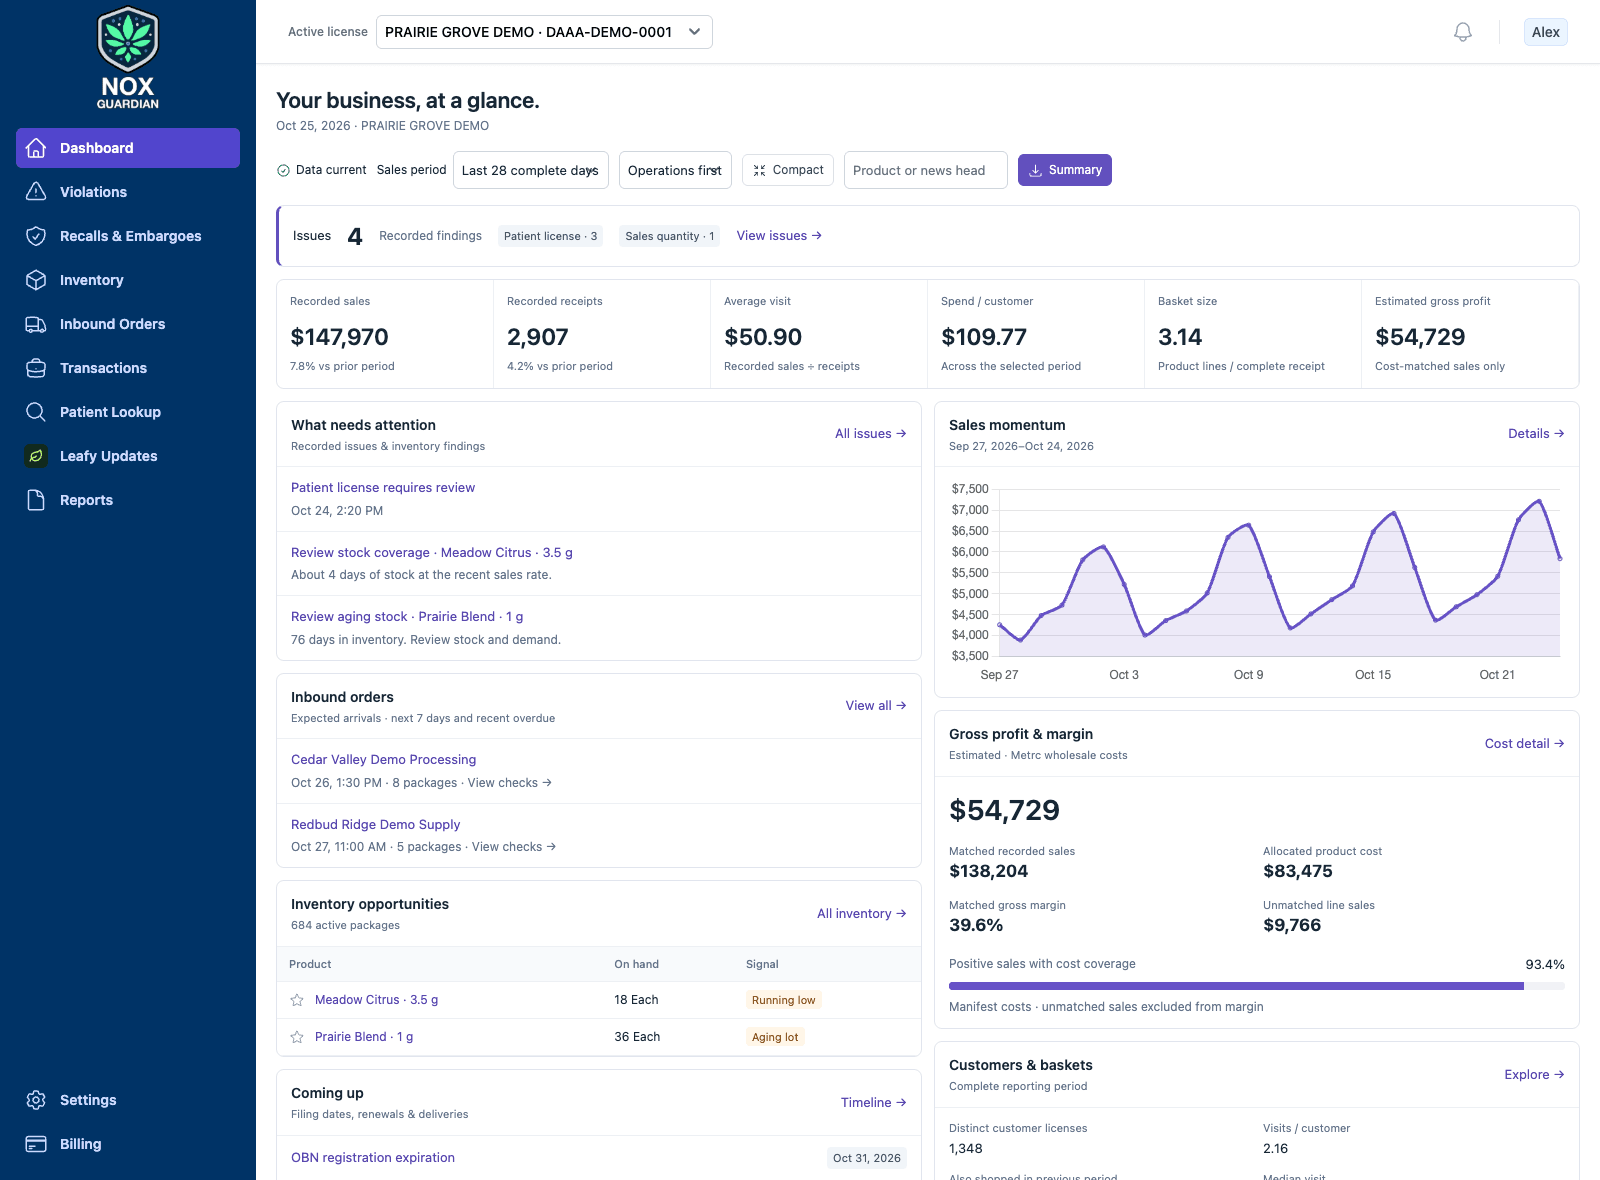Open Cedar Valley Demo Processing order
The image size is (1600, 1180).
coord(383,759)
